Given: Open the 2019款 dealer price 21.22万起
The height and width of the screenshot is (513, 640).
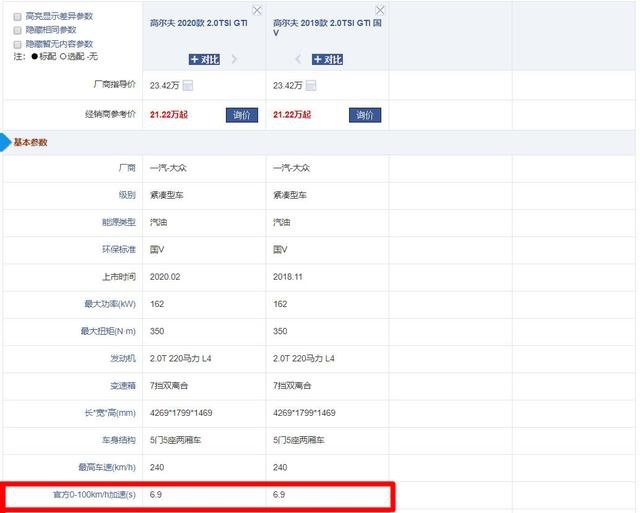Looking at the screenshot, I should (292, 115).
